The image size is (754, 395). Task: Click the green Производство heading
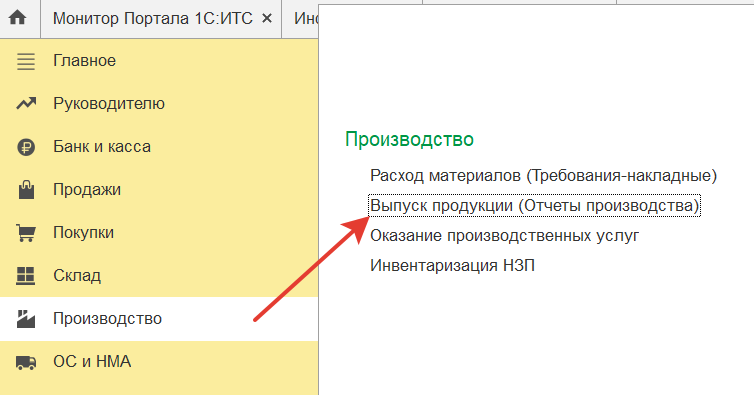(409, 140)
